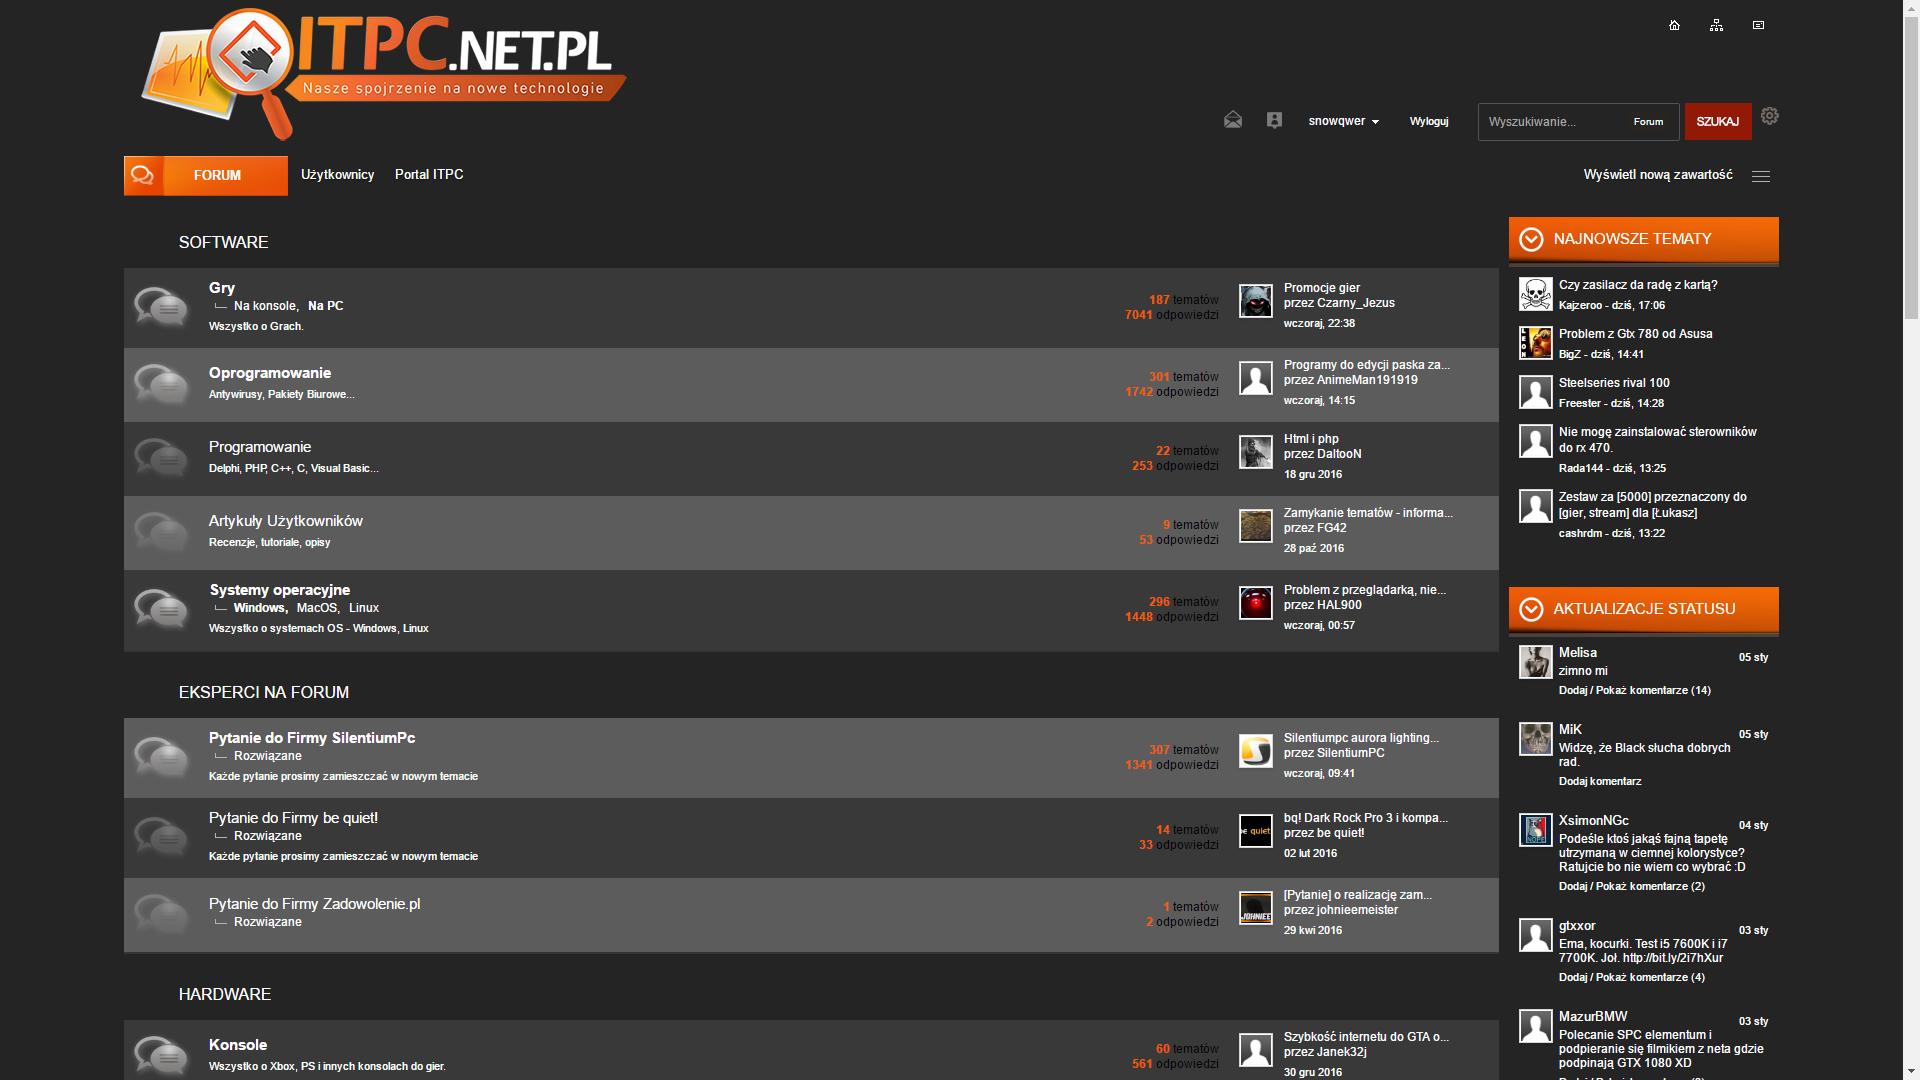This screenshot has height=1080, width=1920.
Task: Open the Systemy operacyjne forum link
Action: click(279, 590)
